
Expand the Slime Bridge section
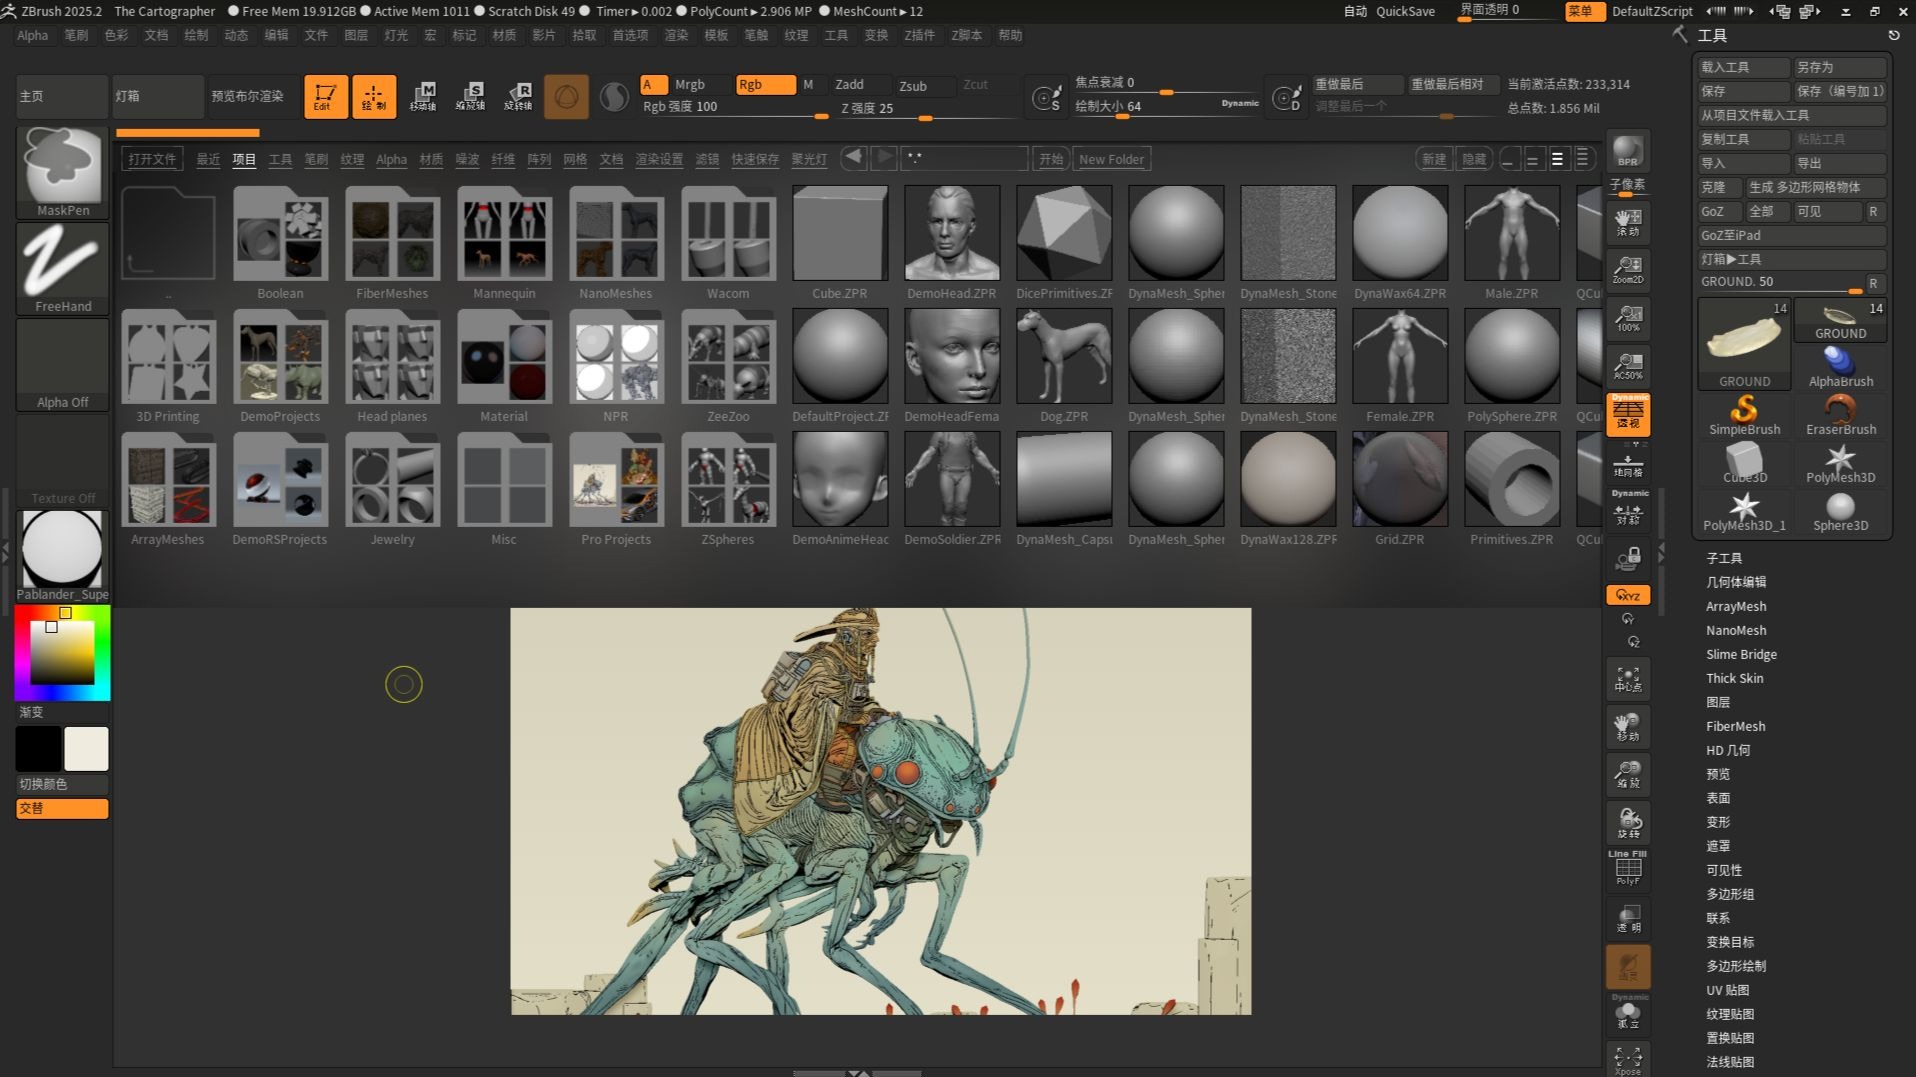pyautogui.click(x=1741, y=654)
